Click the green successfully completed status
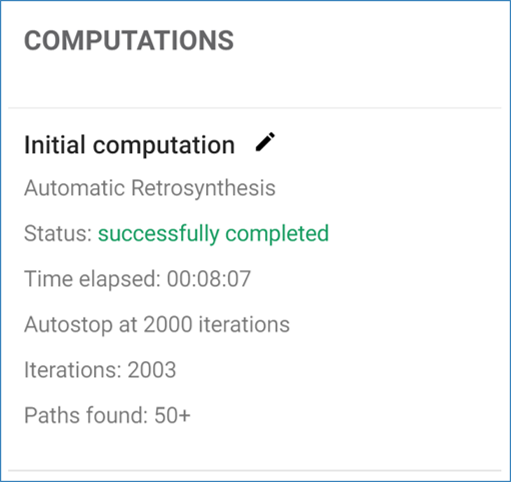511x482 pixels. click(213, 234)
